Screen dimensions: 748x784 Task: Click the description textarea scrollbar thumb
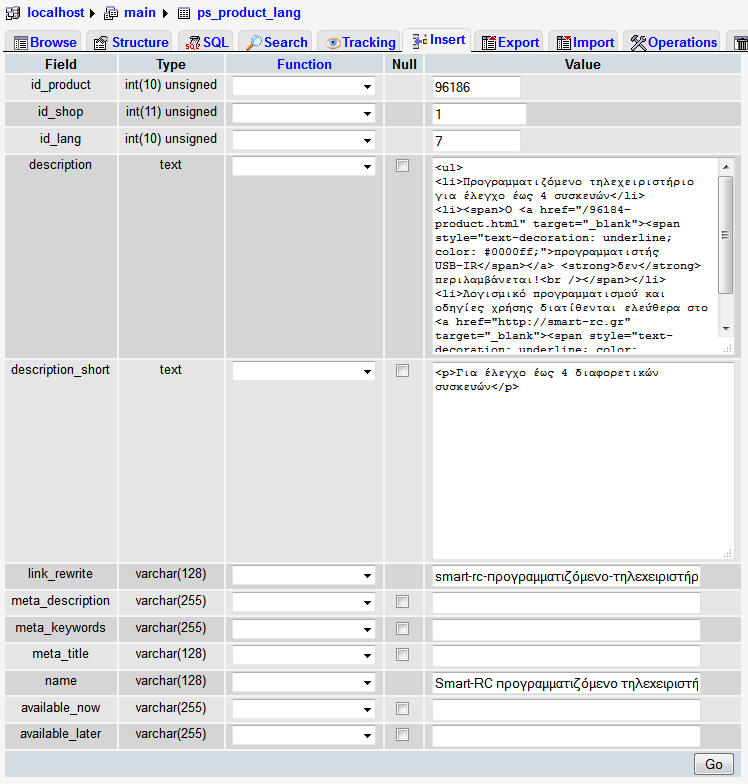coord(726,234)
